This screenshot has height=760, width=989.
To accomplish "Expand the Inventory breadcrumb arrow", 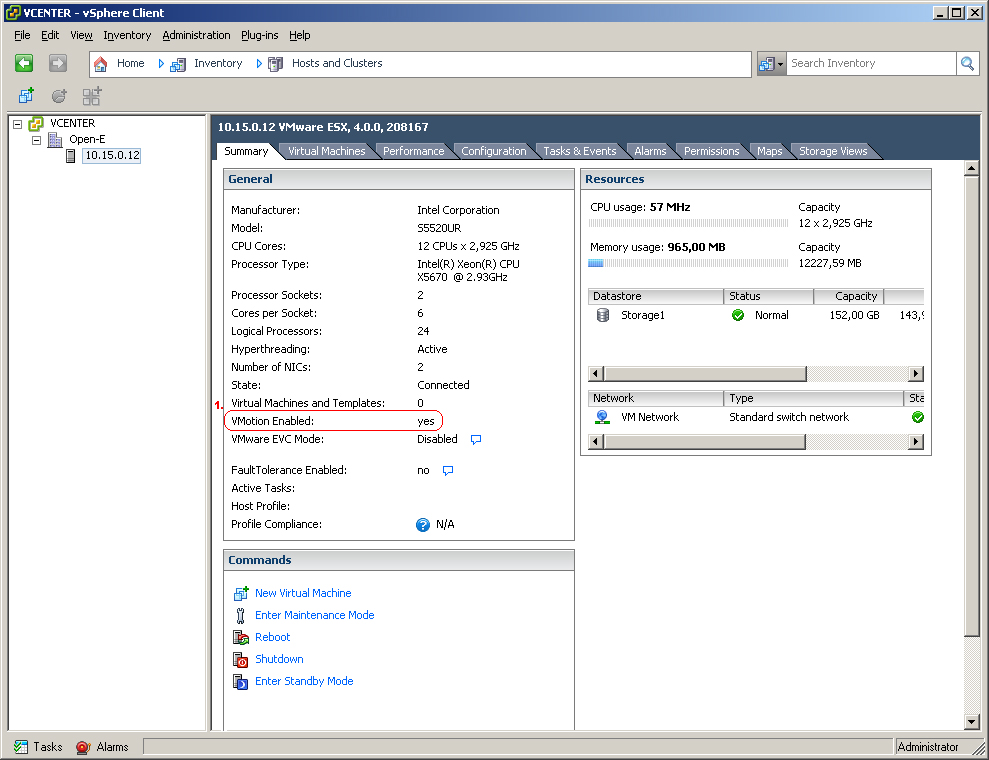I will point(259,64).
